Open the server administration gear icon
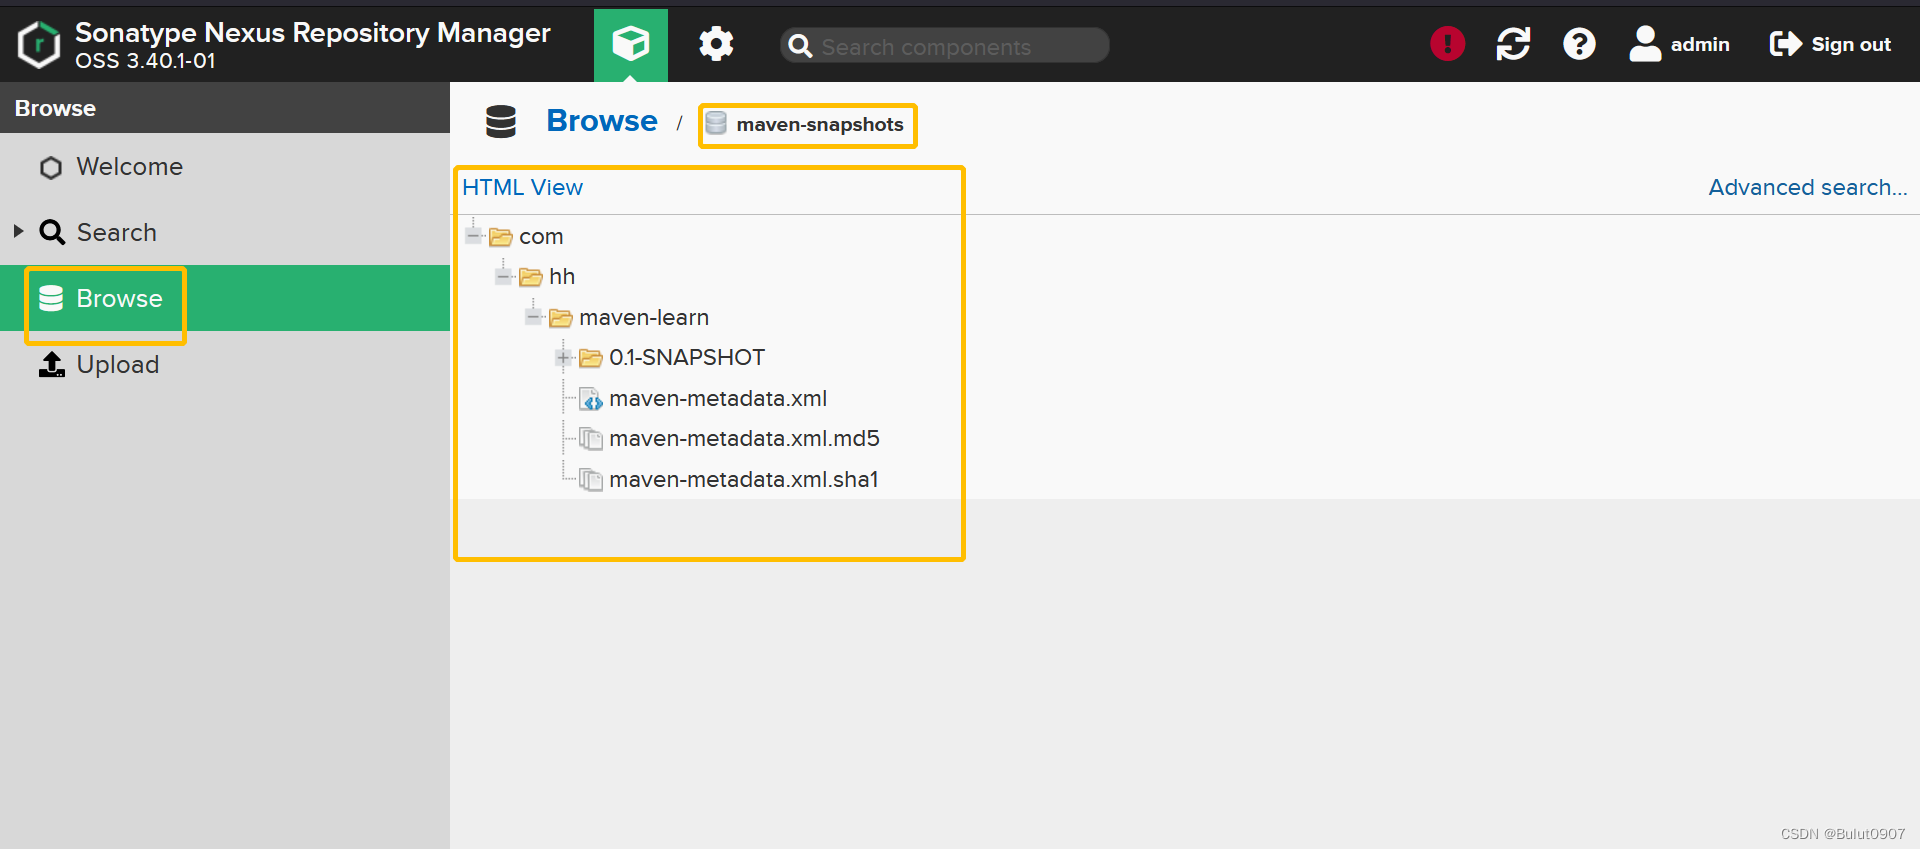Screen dimensions: 1920x849 coord(716,44)
